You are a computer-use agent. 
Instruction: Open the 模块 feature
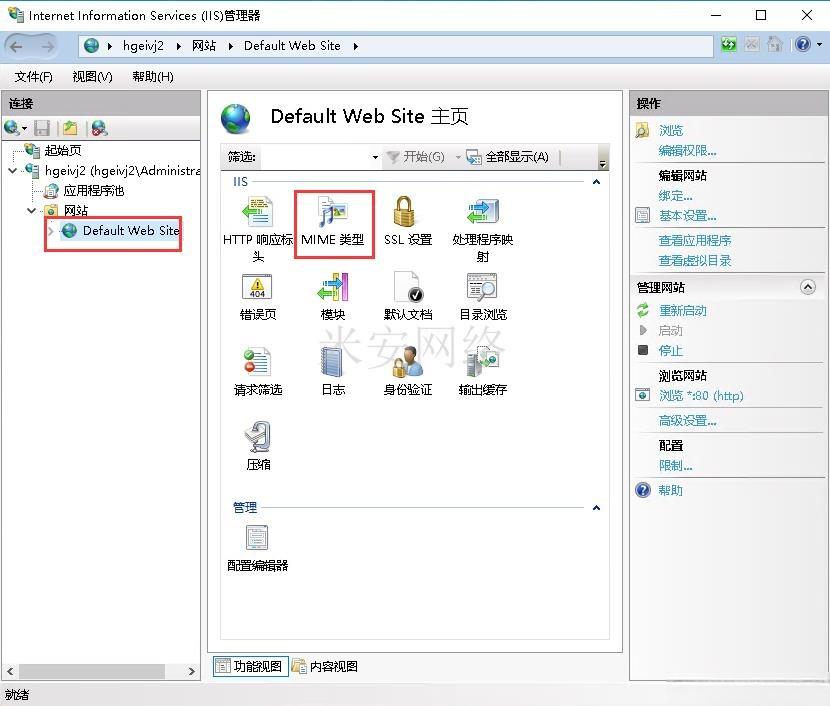pyautogui.click(x=333, y=296)
